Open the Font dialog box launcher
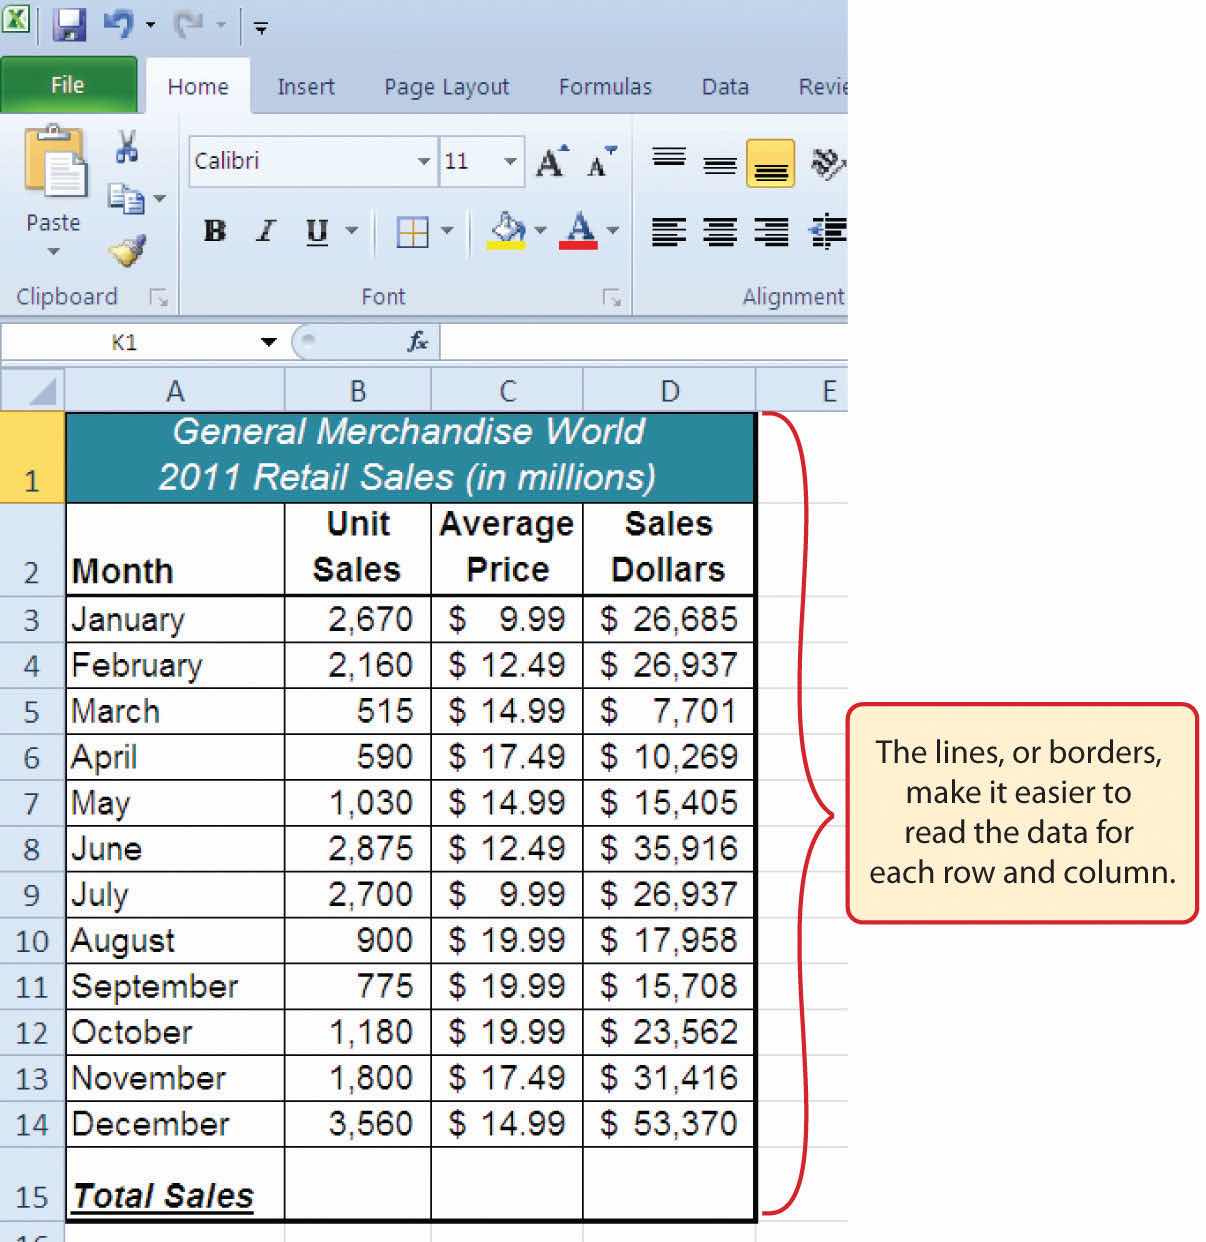Image resolution: width=1206 pixels, height=1242 pixels. click(612, 297)
